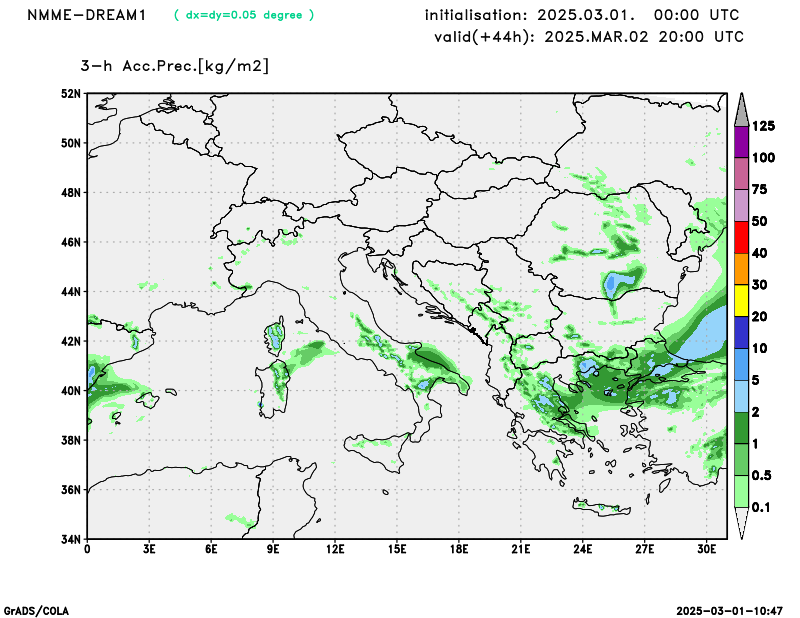Screen dimensions: 800x618
Task: Click the 3E longitude label
Action: click(149, 550)
